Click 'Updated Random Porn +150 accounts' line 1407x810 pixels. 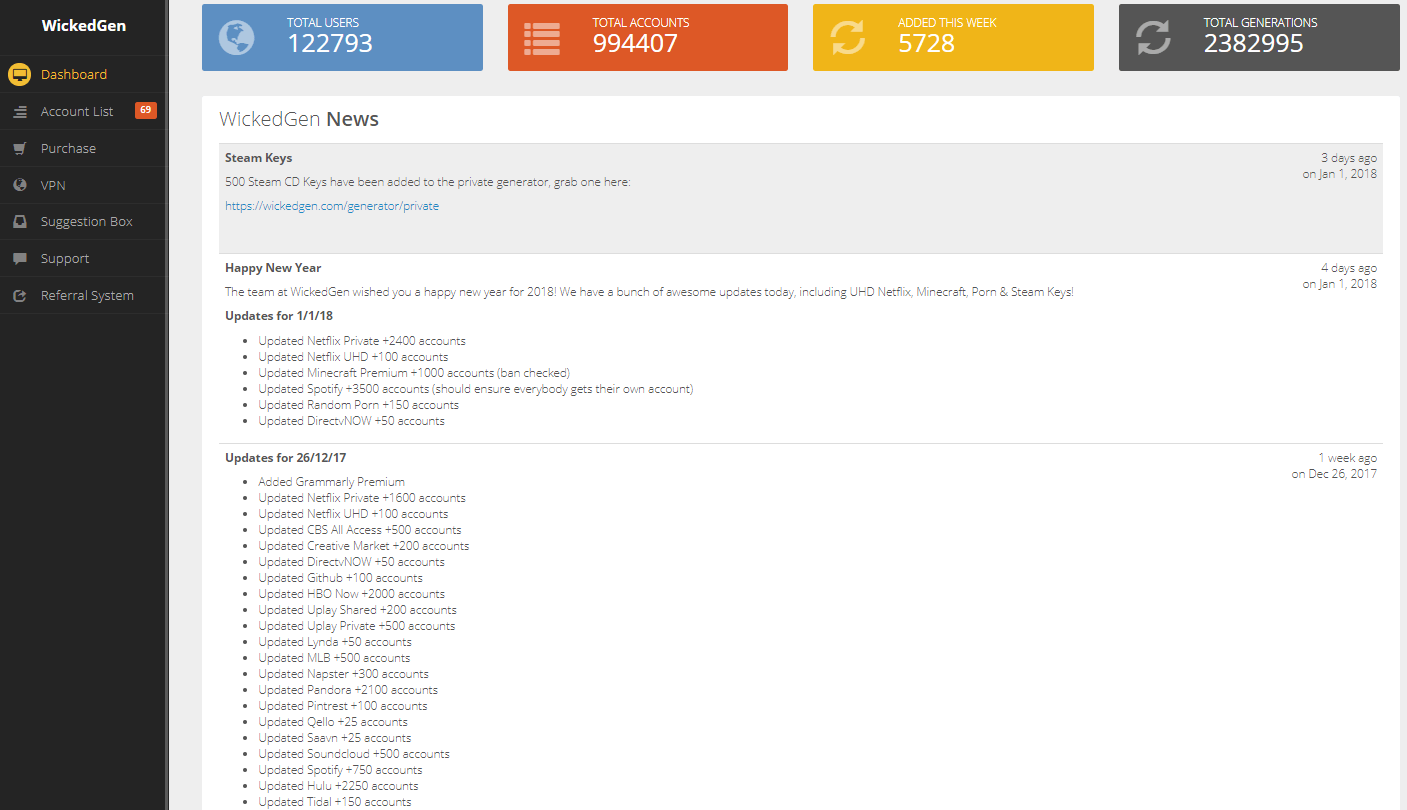(x=358, y=405)
